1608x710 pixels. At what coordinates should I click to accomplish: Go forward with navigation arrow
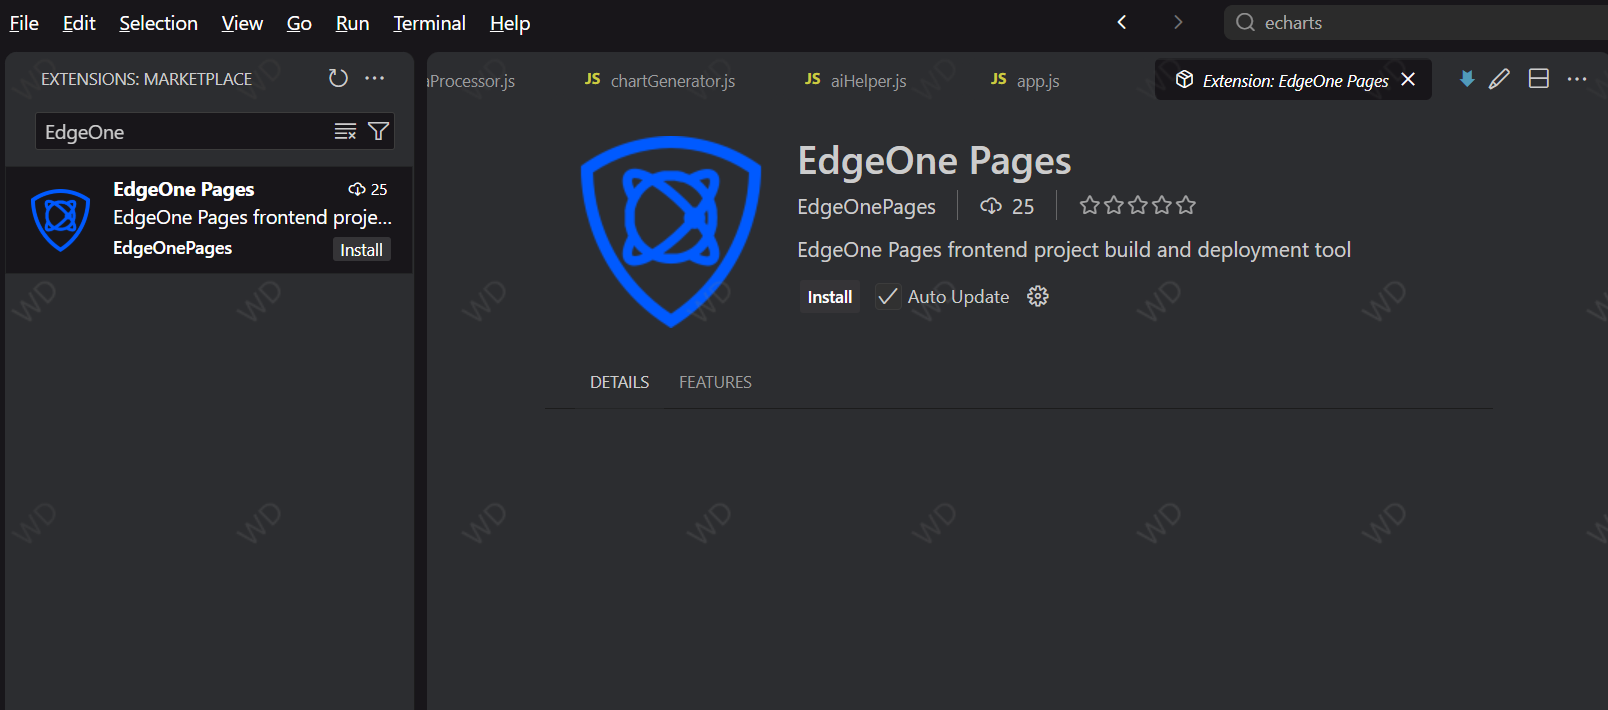[1178, 22]
